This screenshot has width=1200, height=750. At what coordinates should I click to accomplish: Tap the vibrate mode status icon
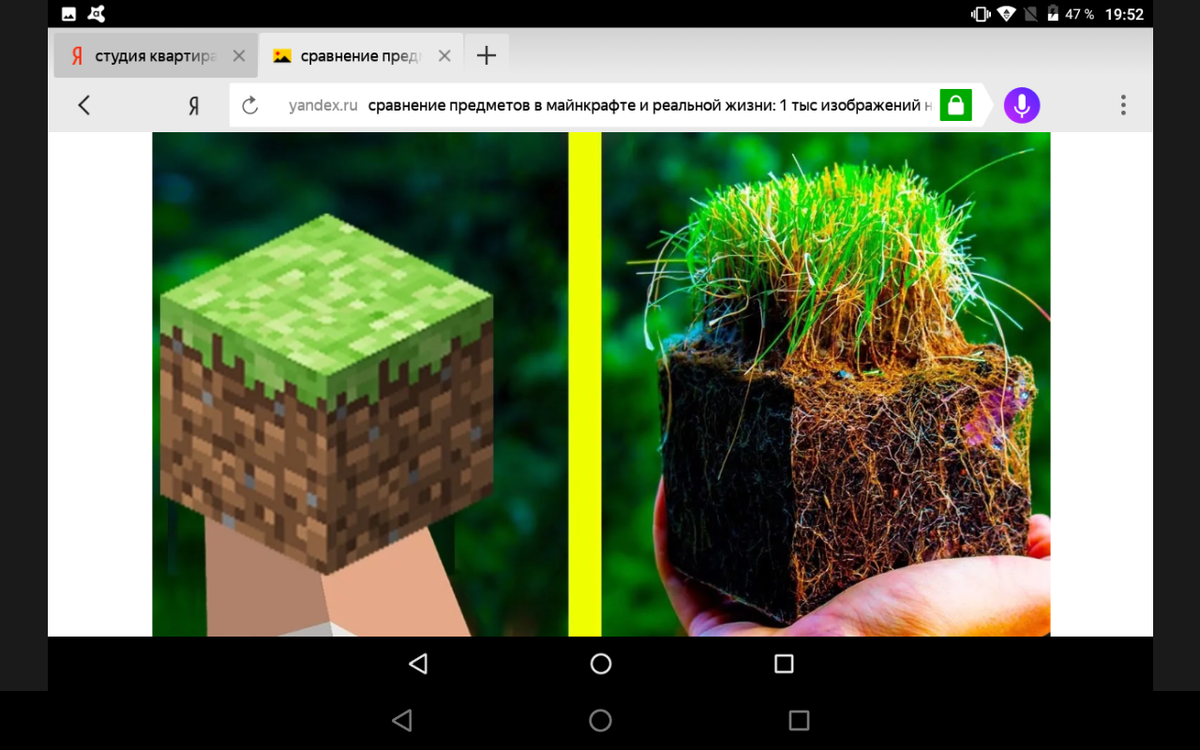[x=980, y=14]
